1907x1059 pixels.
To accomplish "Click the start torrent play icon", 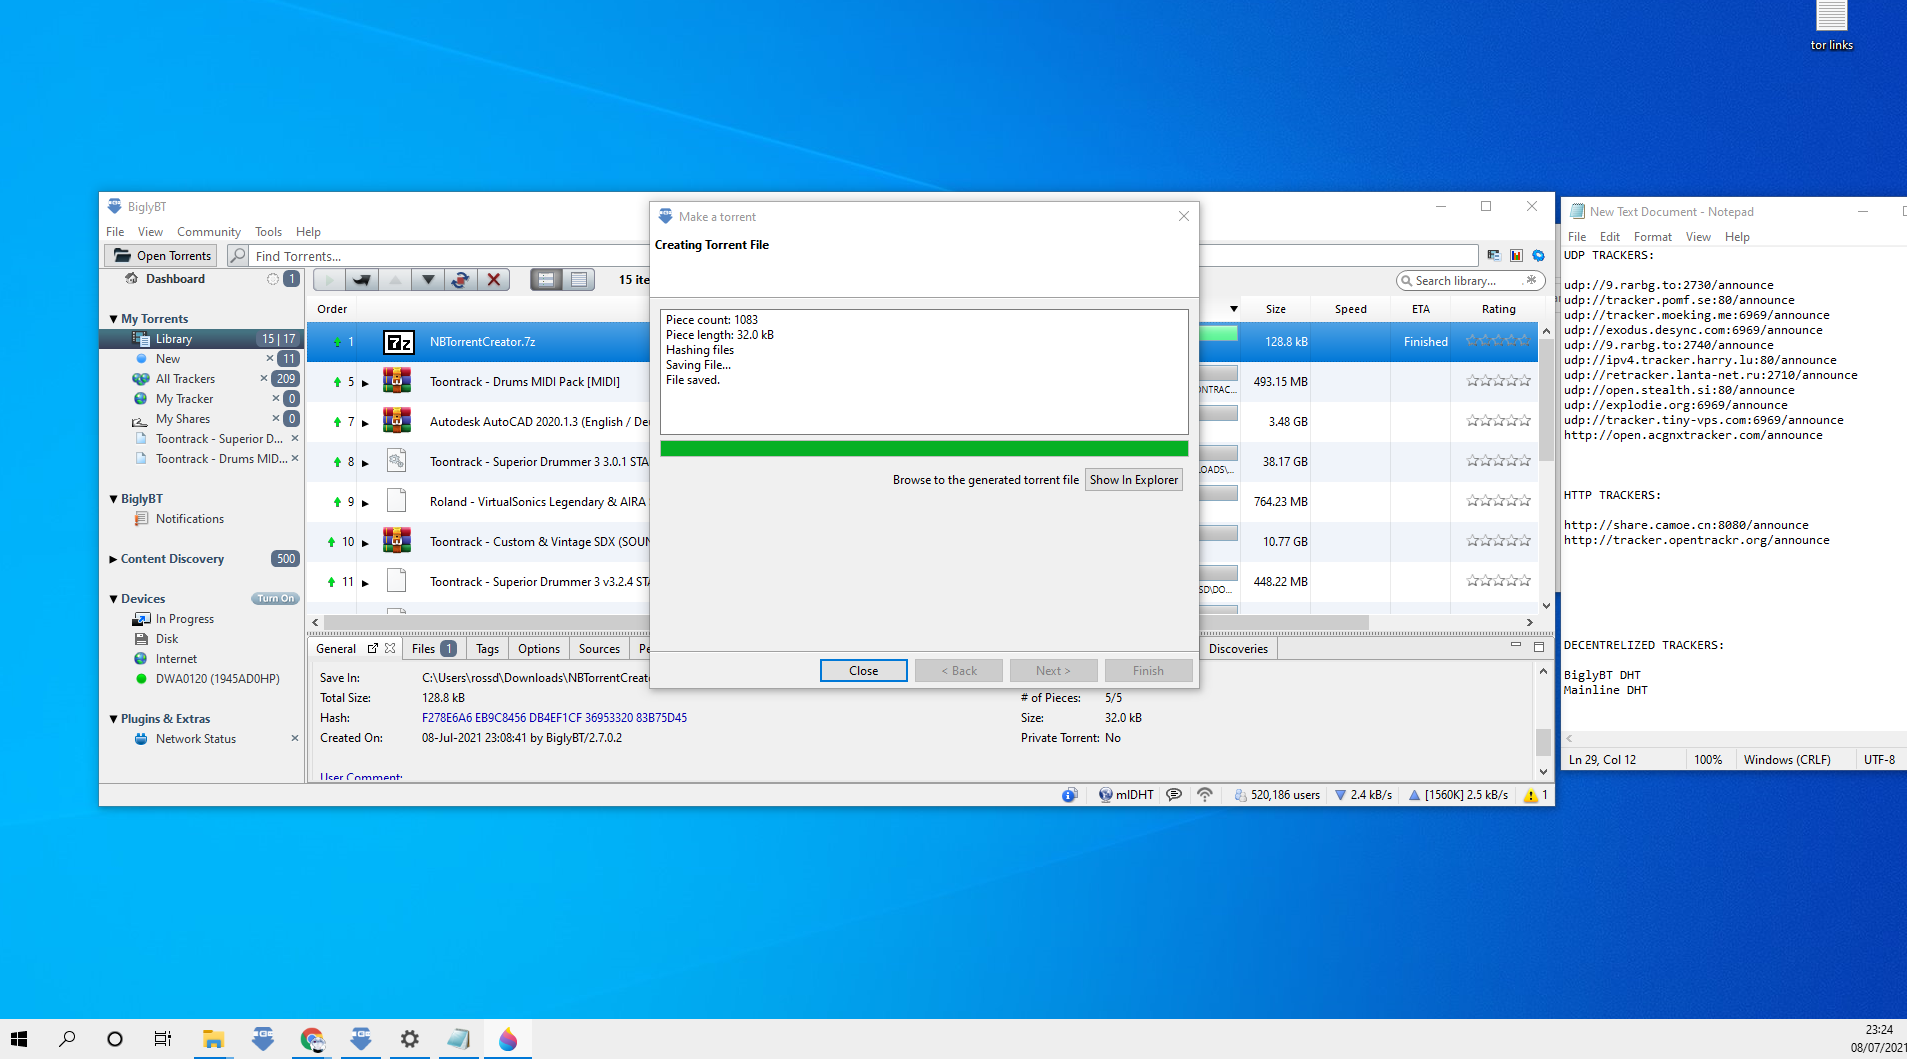I will pos(329,280).
